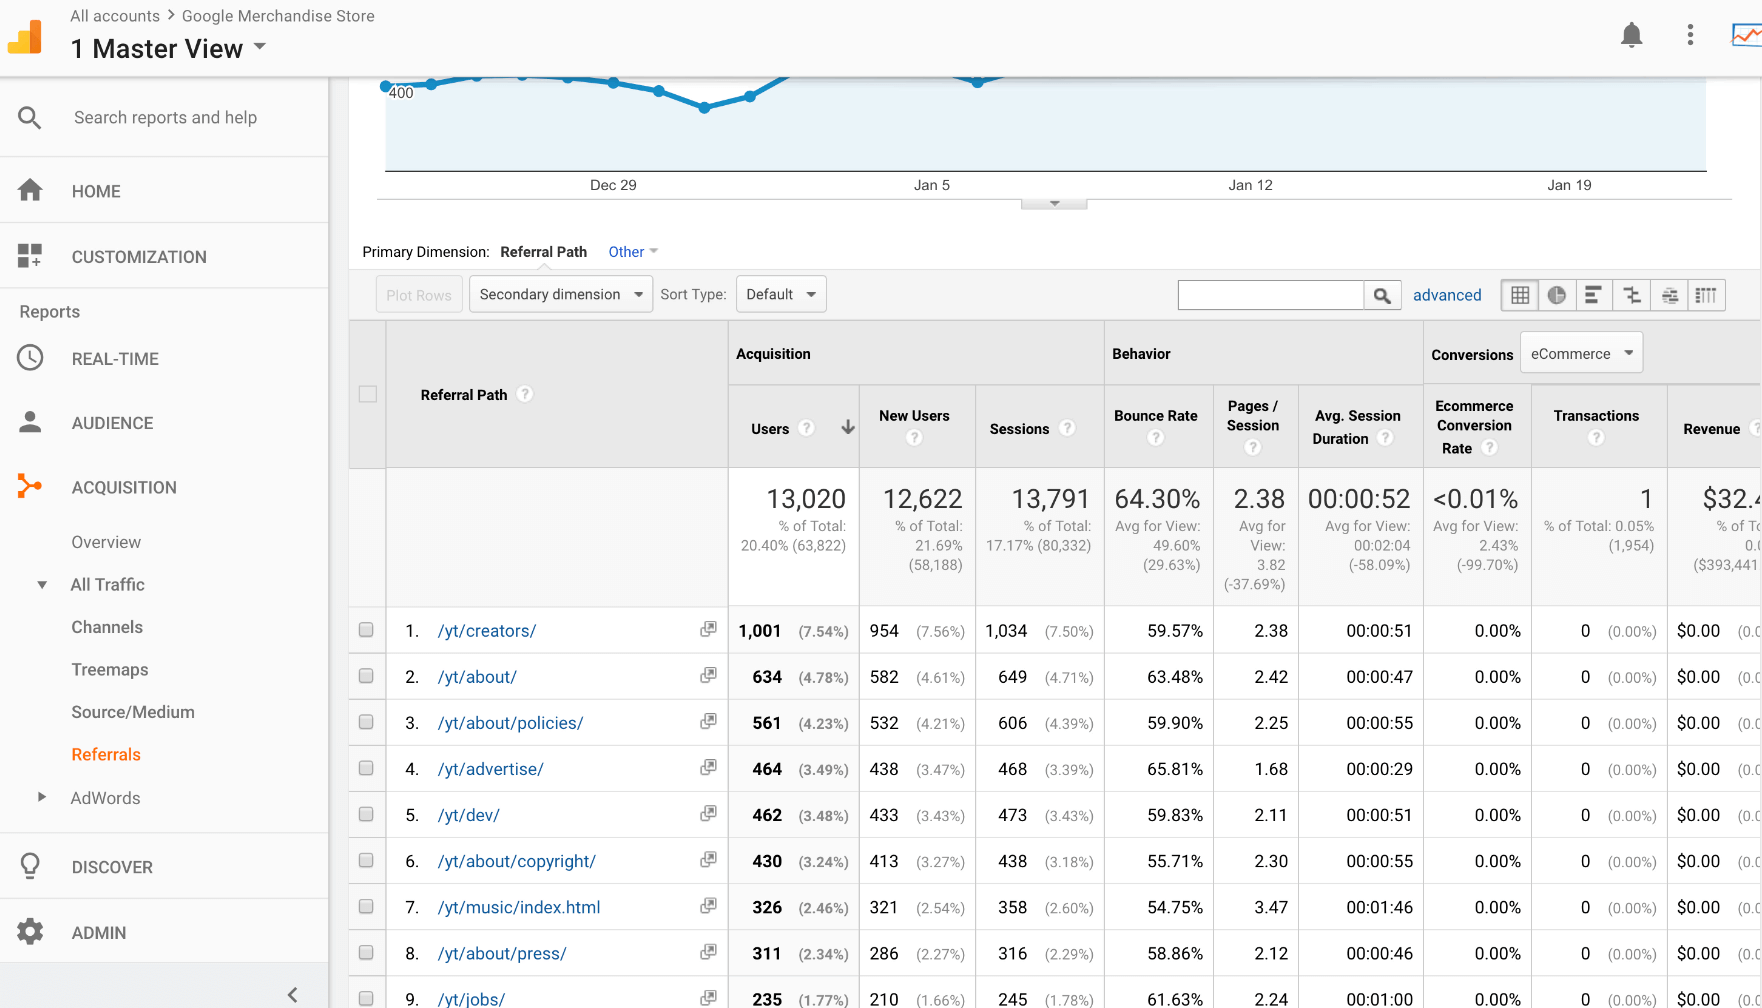Click the Discover lightbulb icon

[30, 866]
